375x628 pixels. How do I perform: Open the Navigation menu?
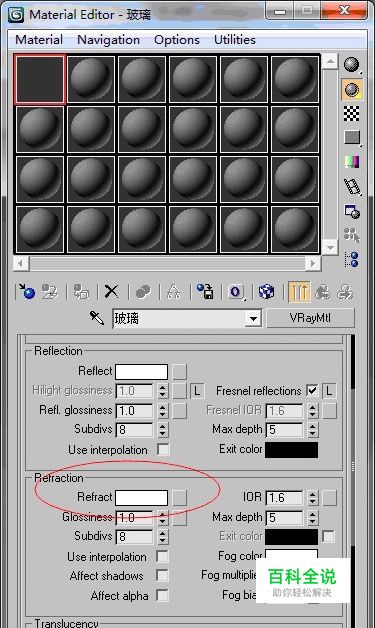pos(108,40)
